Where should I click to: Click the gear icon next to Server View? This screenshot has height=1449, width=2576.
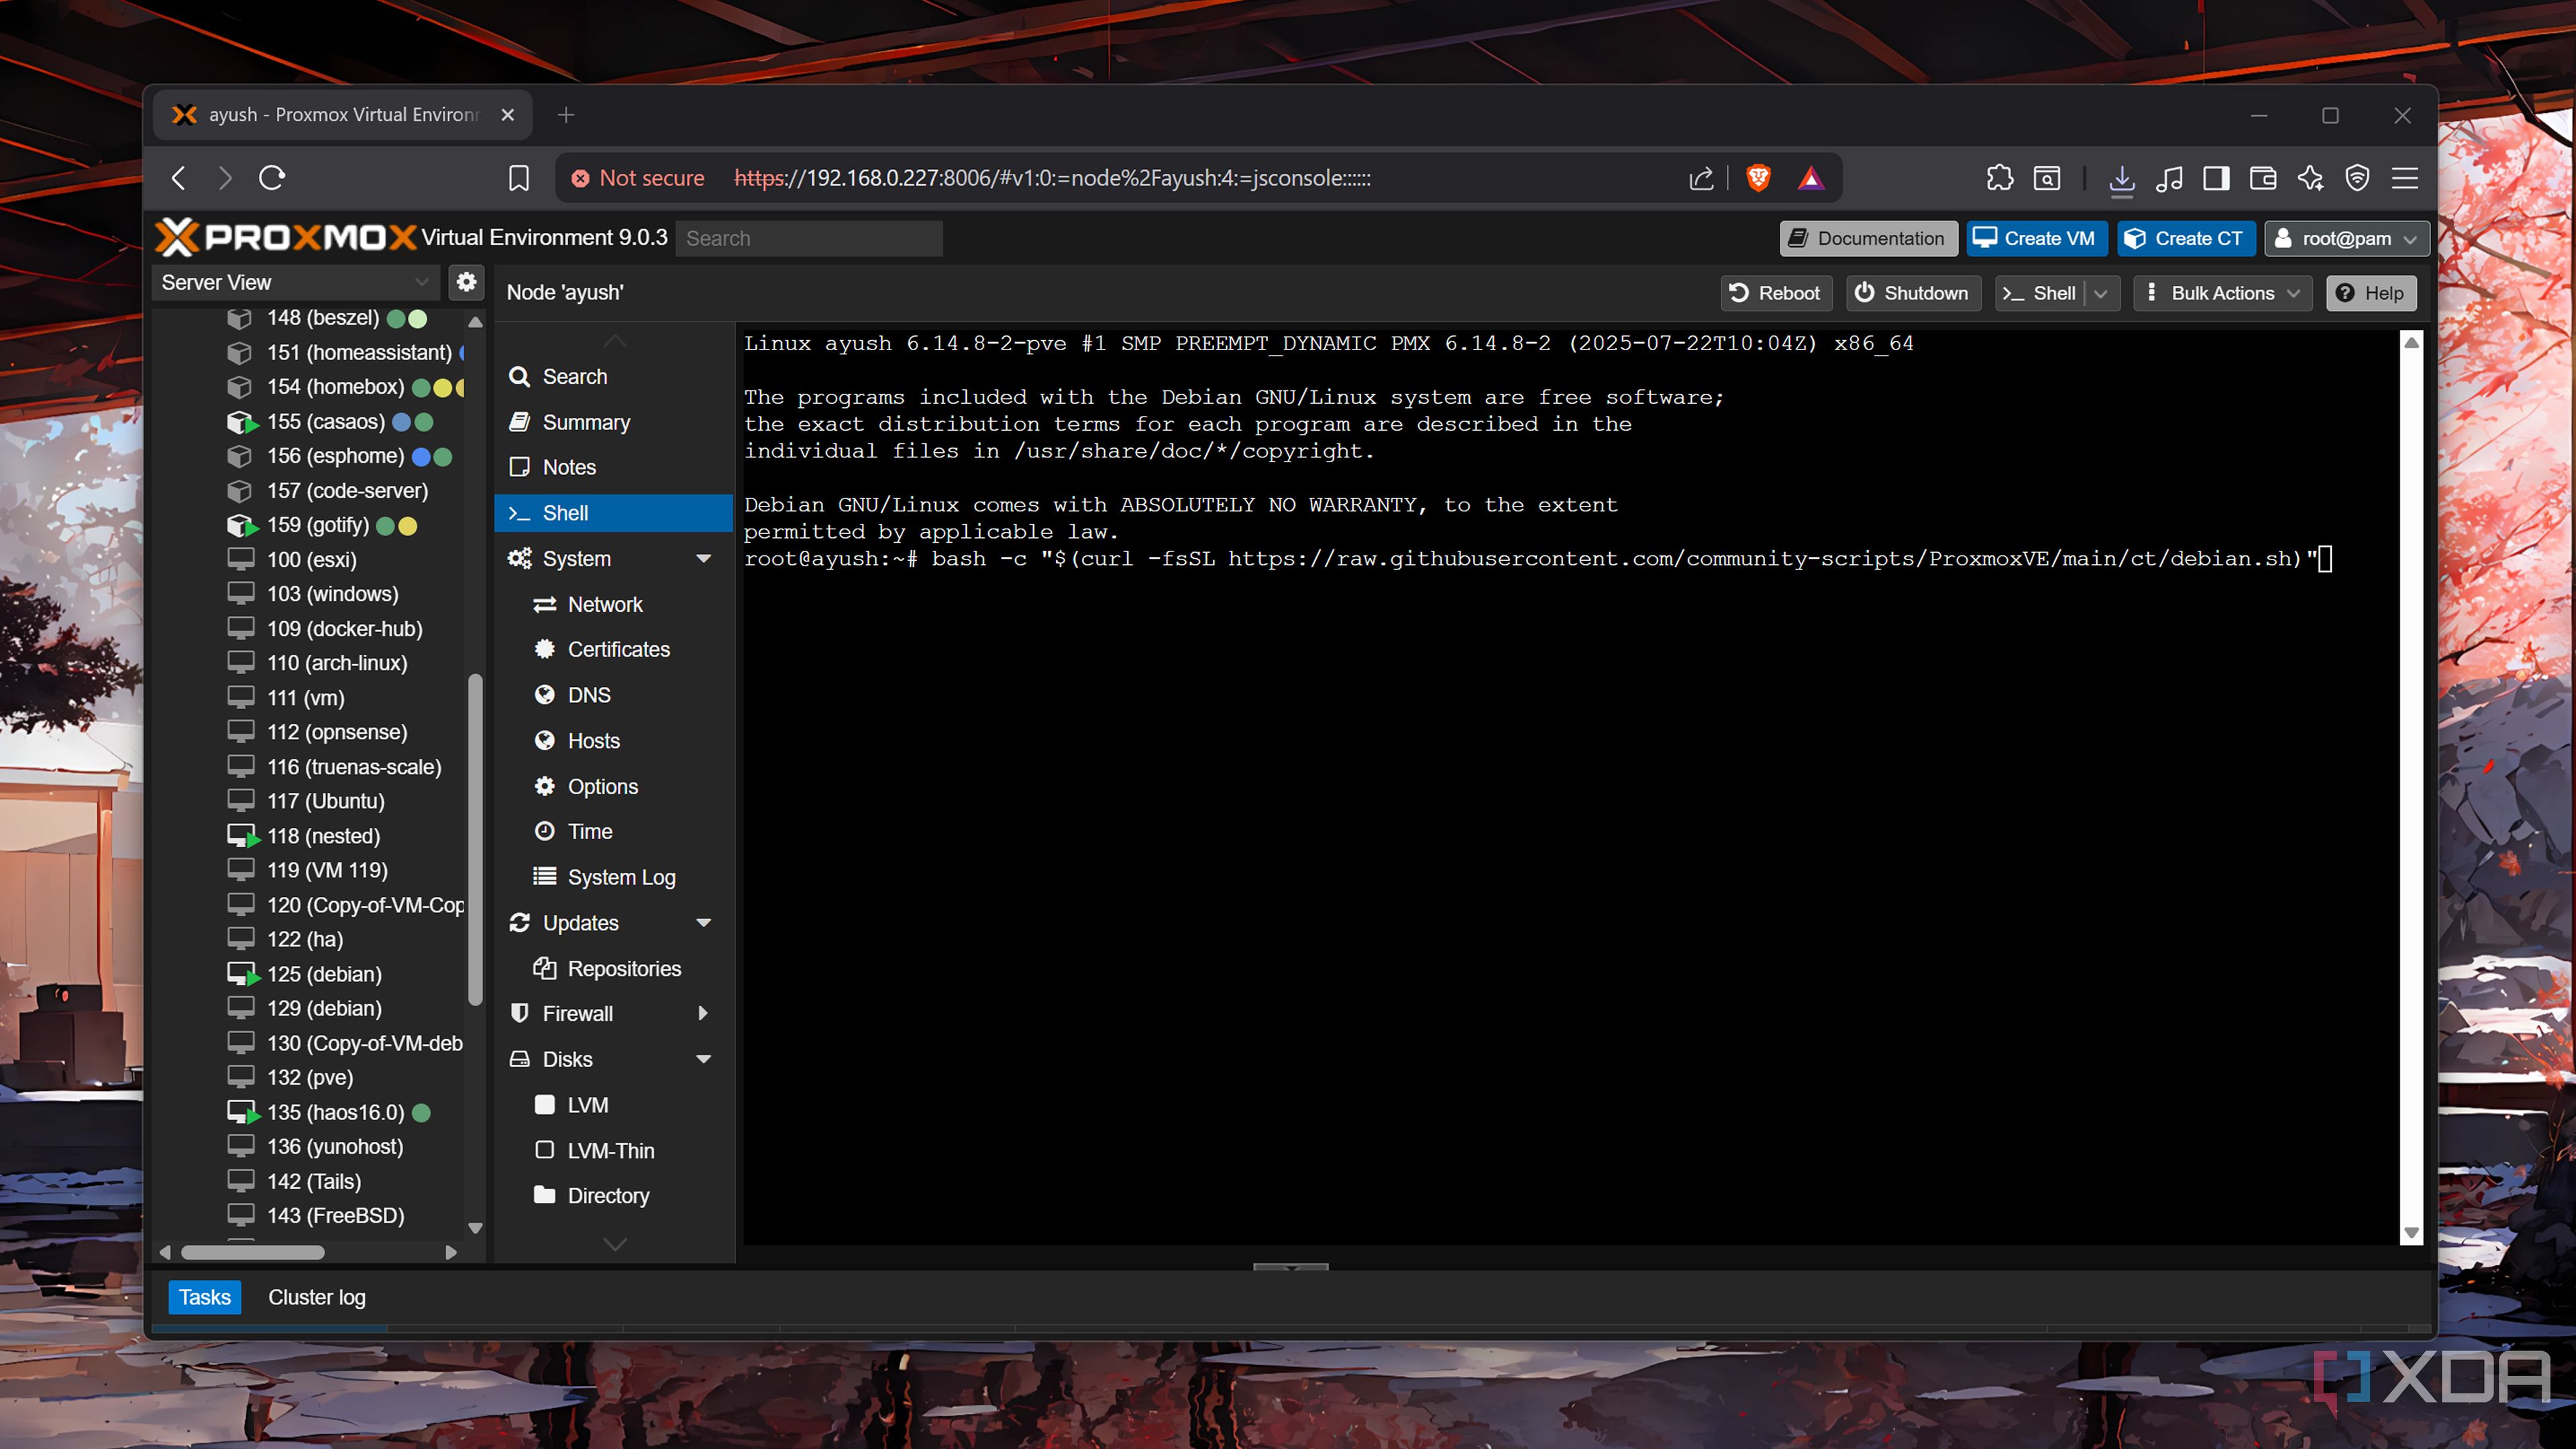[x=466, y=282]
